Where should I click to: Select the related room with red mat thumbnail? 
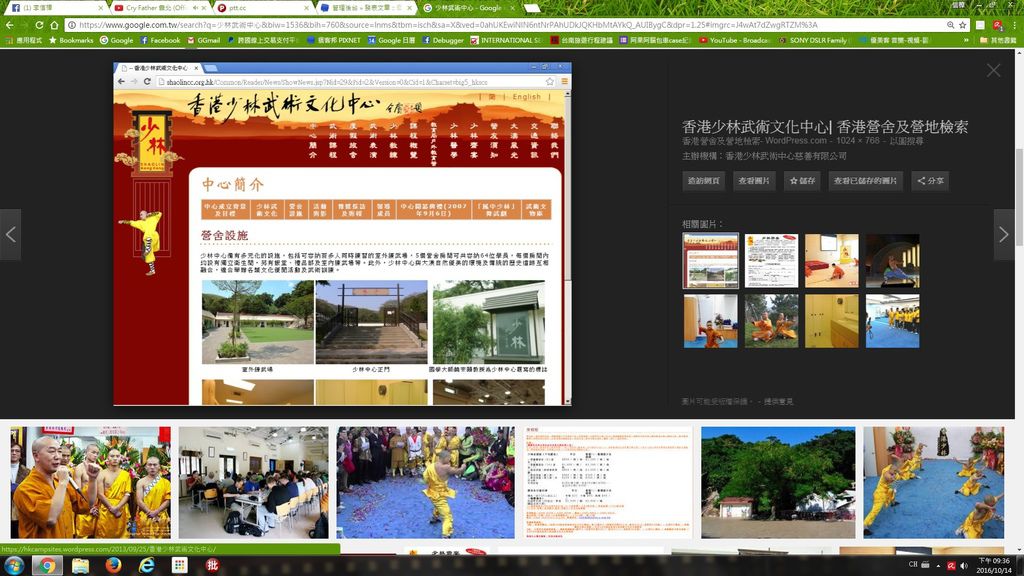click(x=831, y=261)
